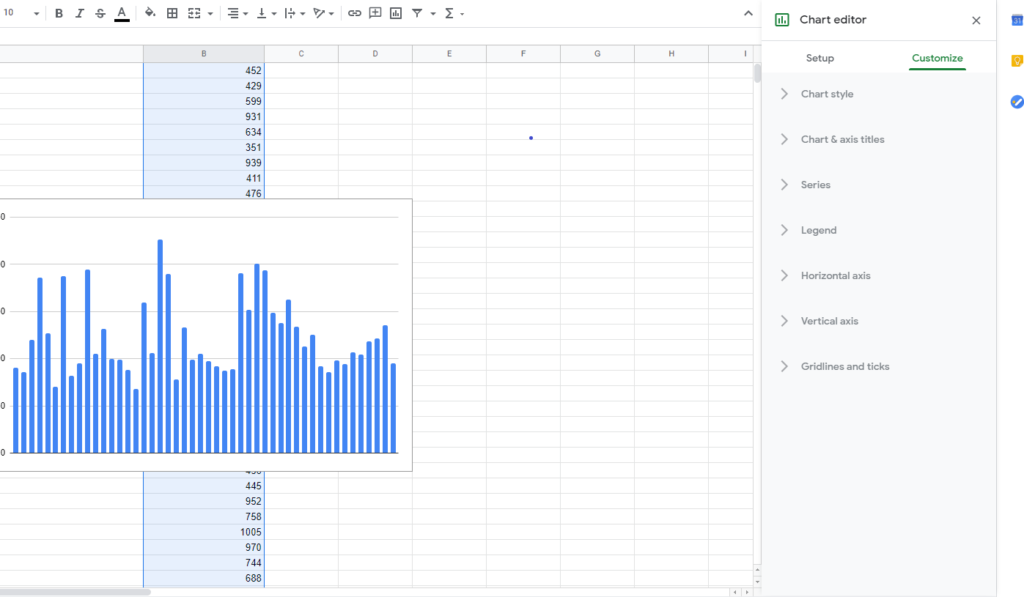Open the borders tool
Image resolution: width=1024 pixels, height=597 pixels.
click(172, 13)
